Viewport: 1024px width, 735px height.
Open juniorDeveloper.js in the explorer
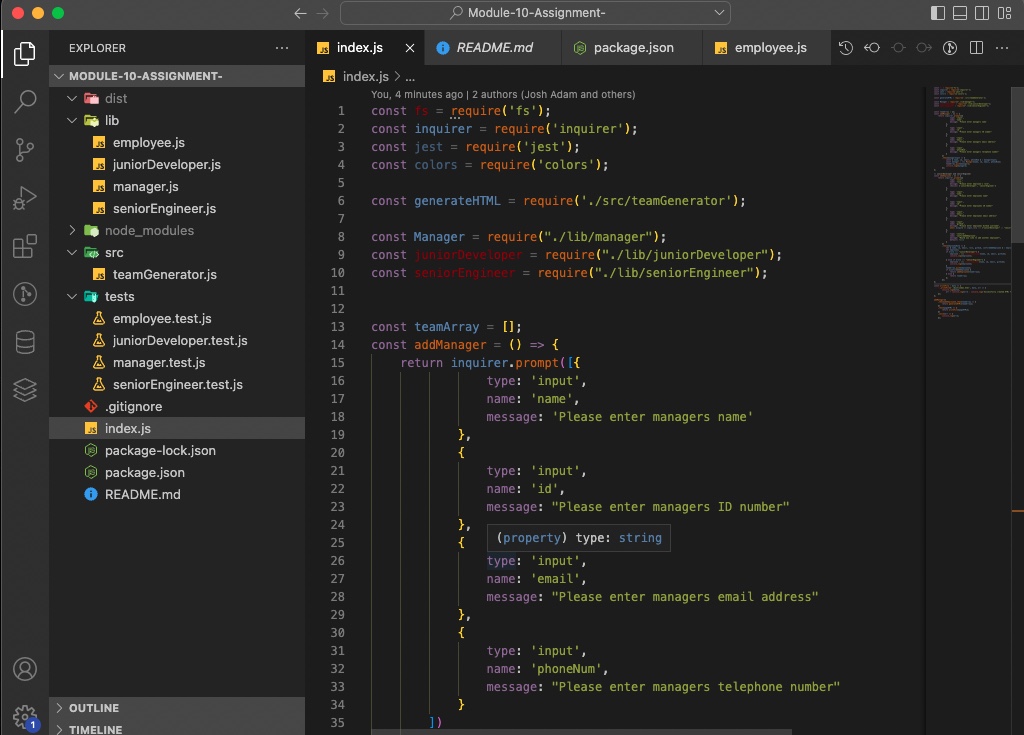click(x=177, y=165)
